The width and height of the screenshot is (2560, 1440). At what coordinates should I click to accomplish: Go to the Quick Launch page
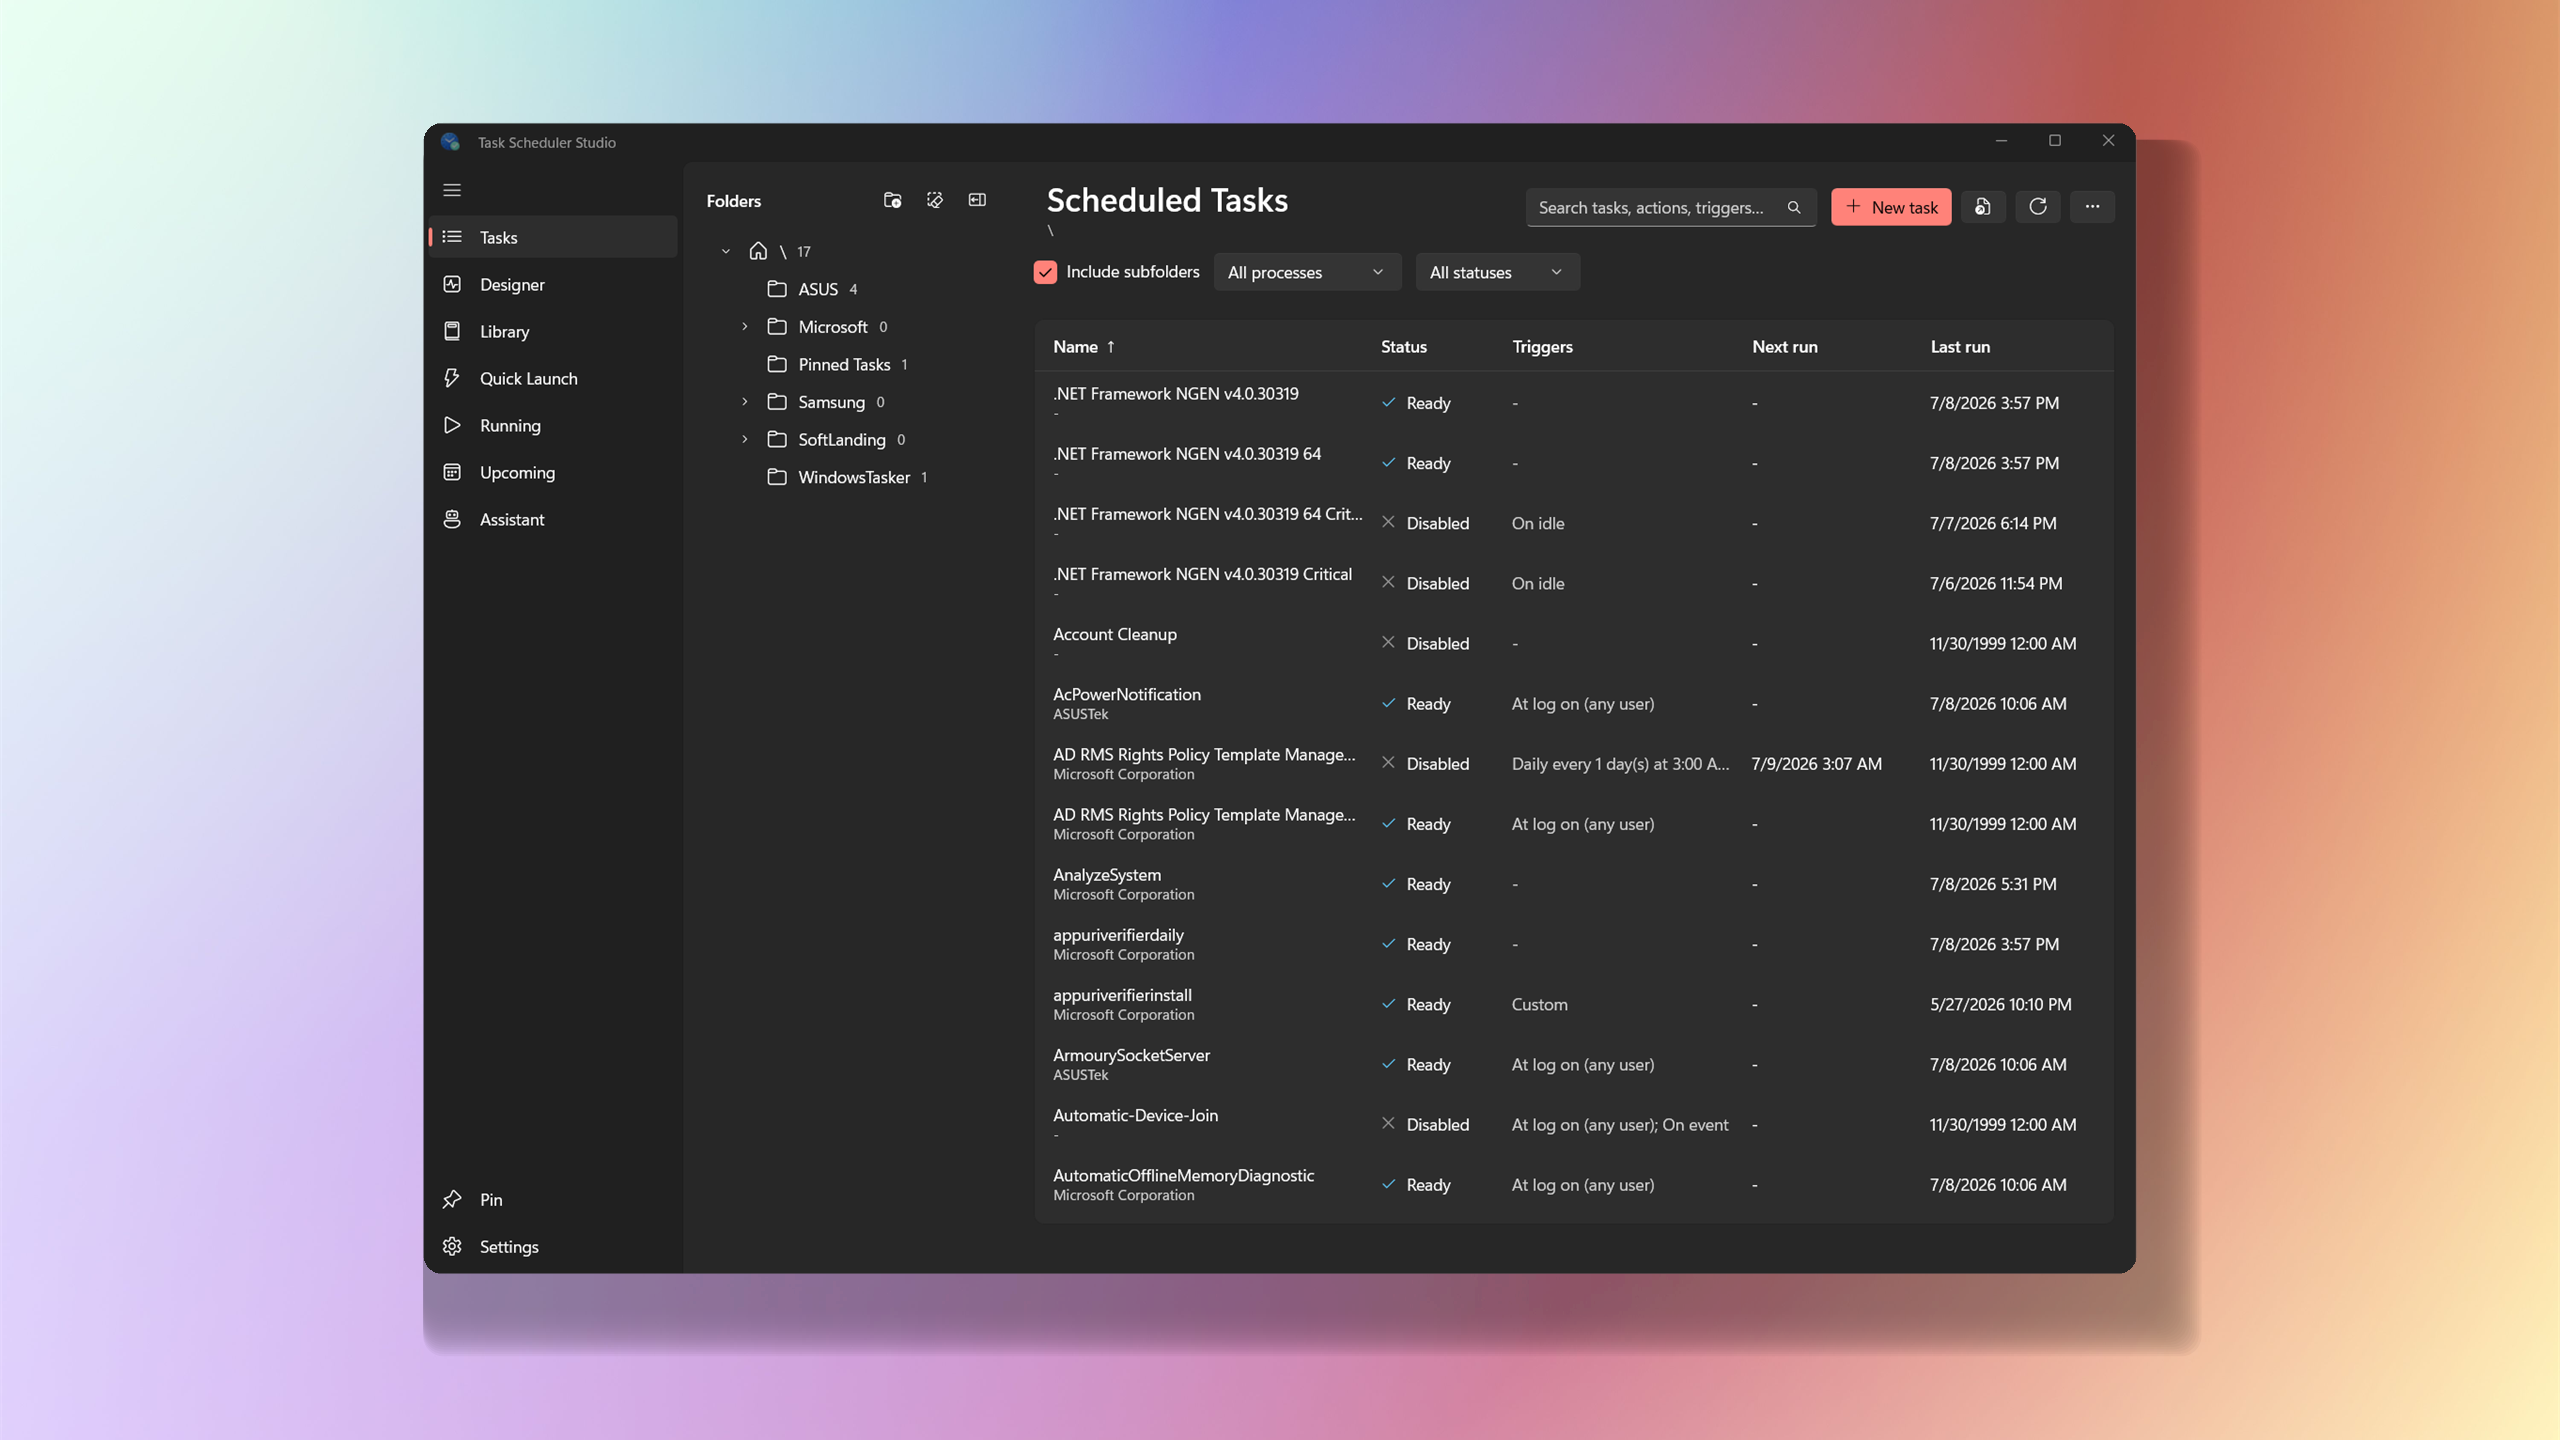[x=553, y=378]
